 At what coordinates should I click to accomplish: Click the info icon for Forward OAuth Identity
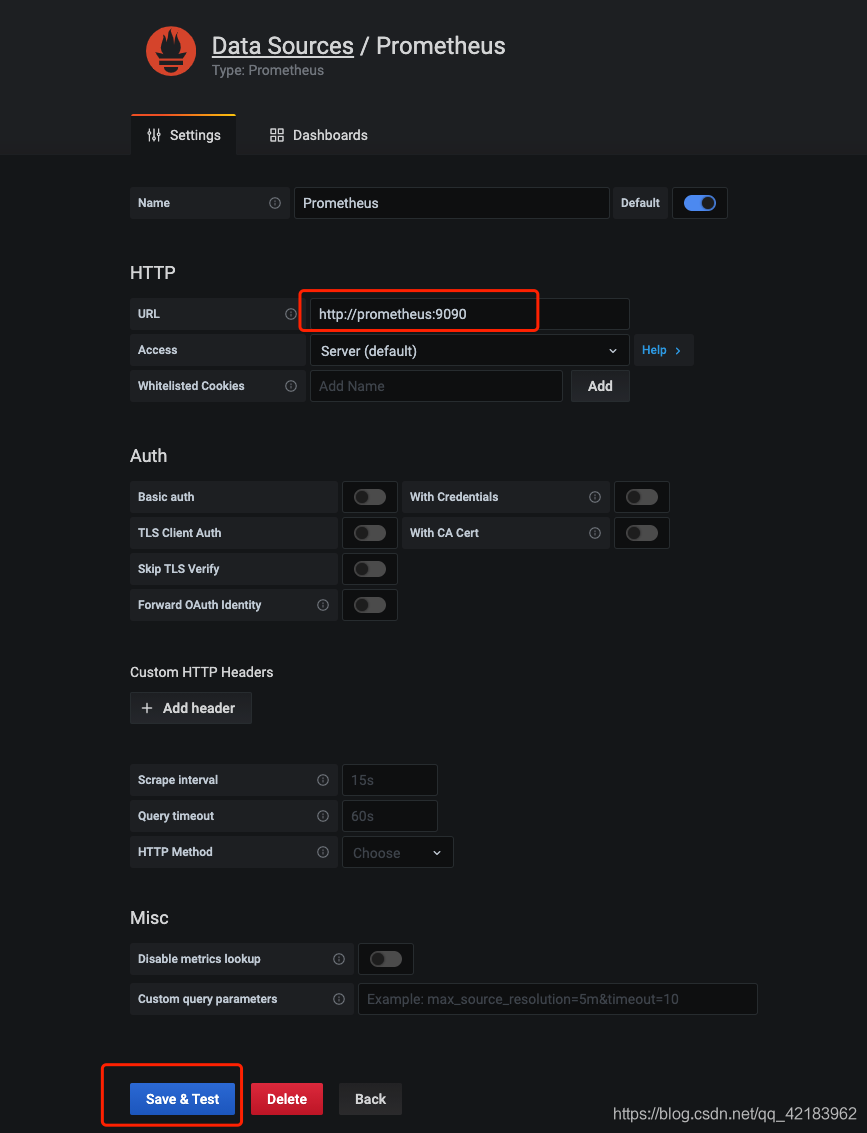tap(323, 605)
